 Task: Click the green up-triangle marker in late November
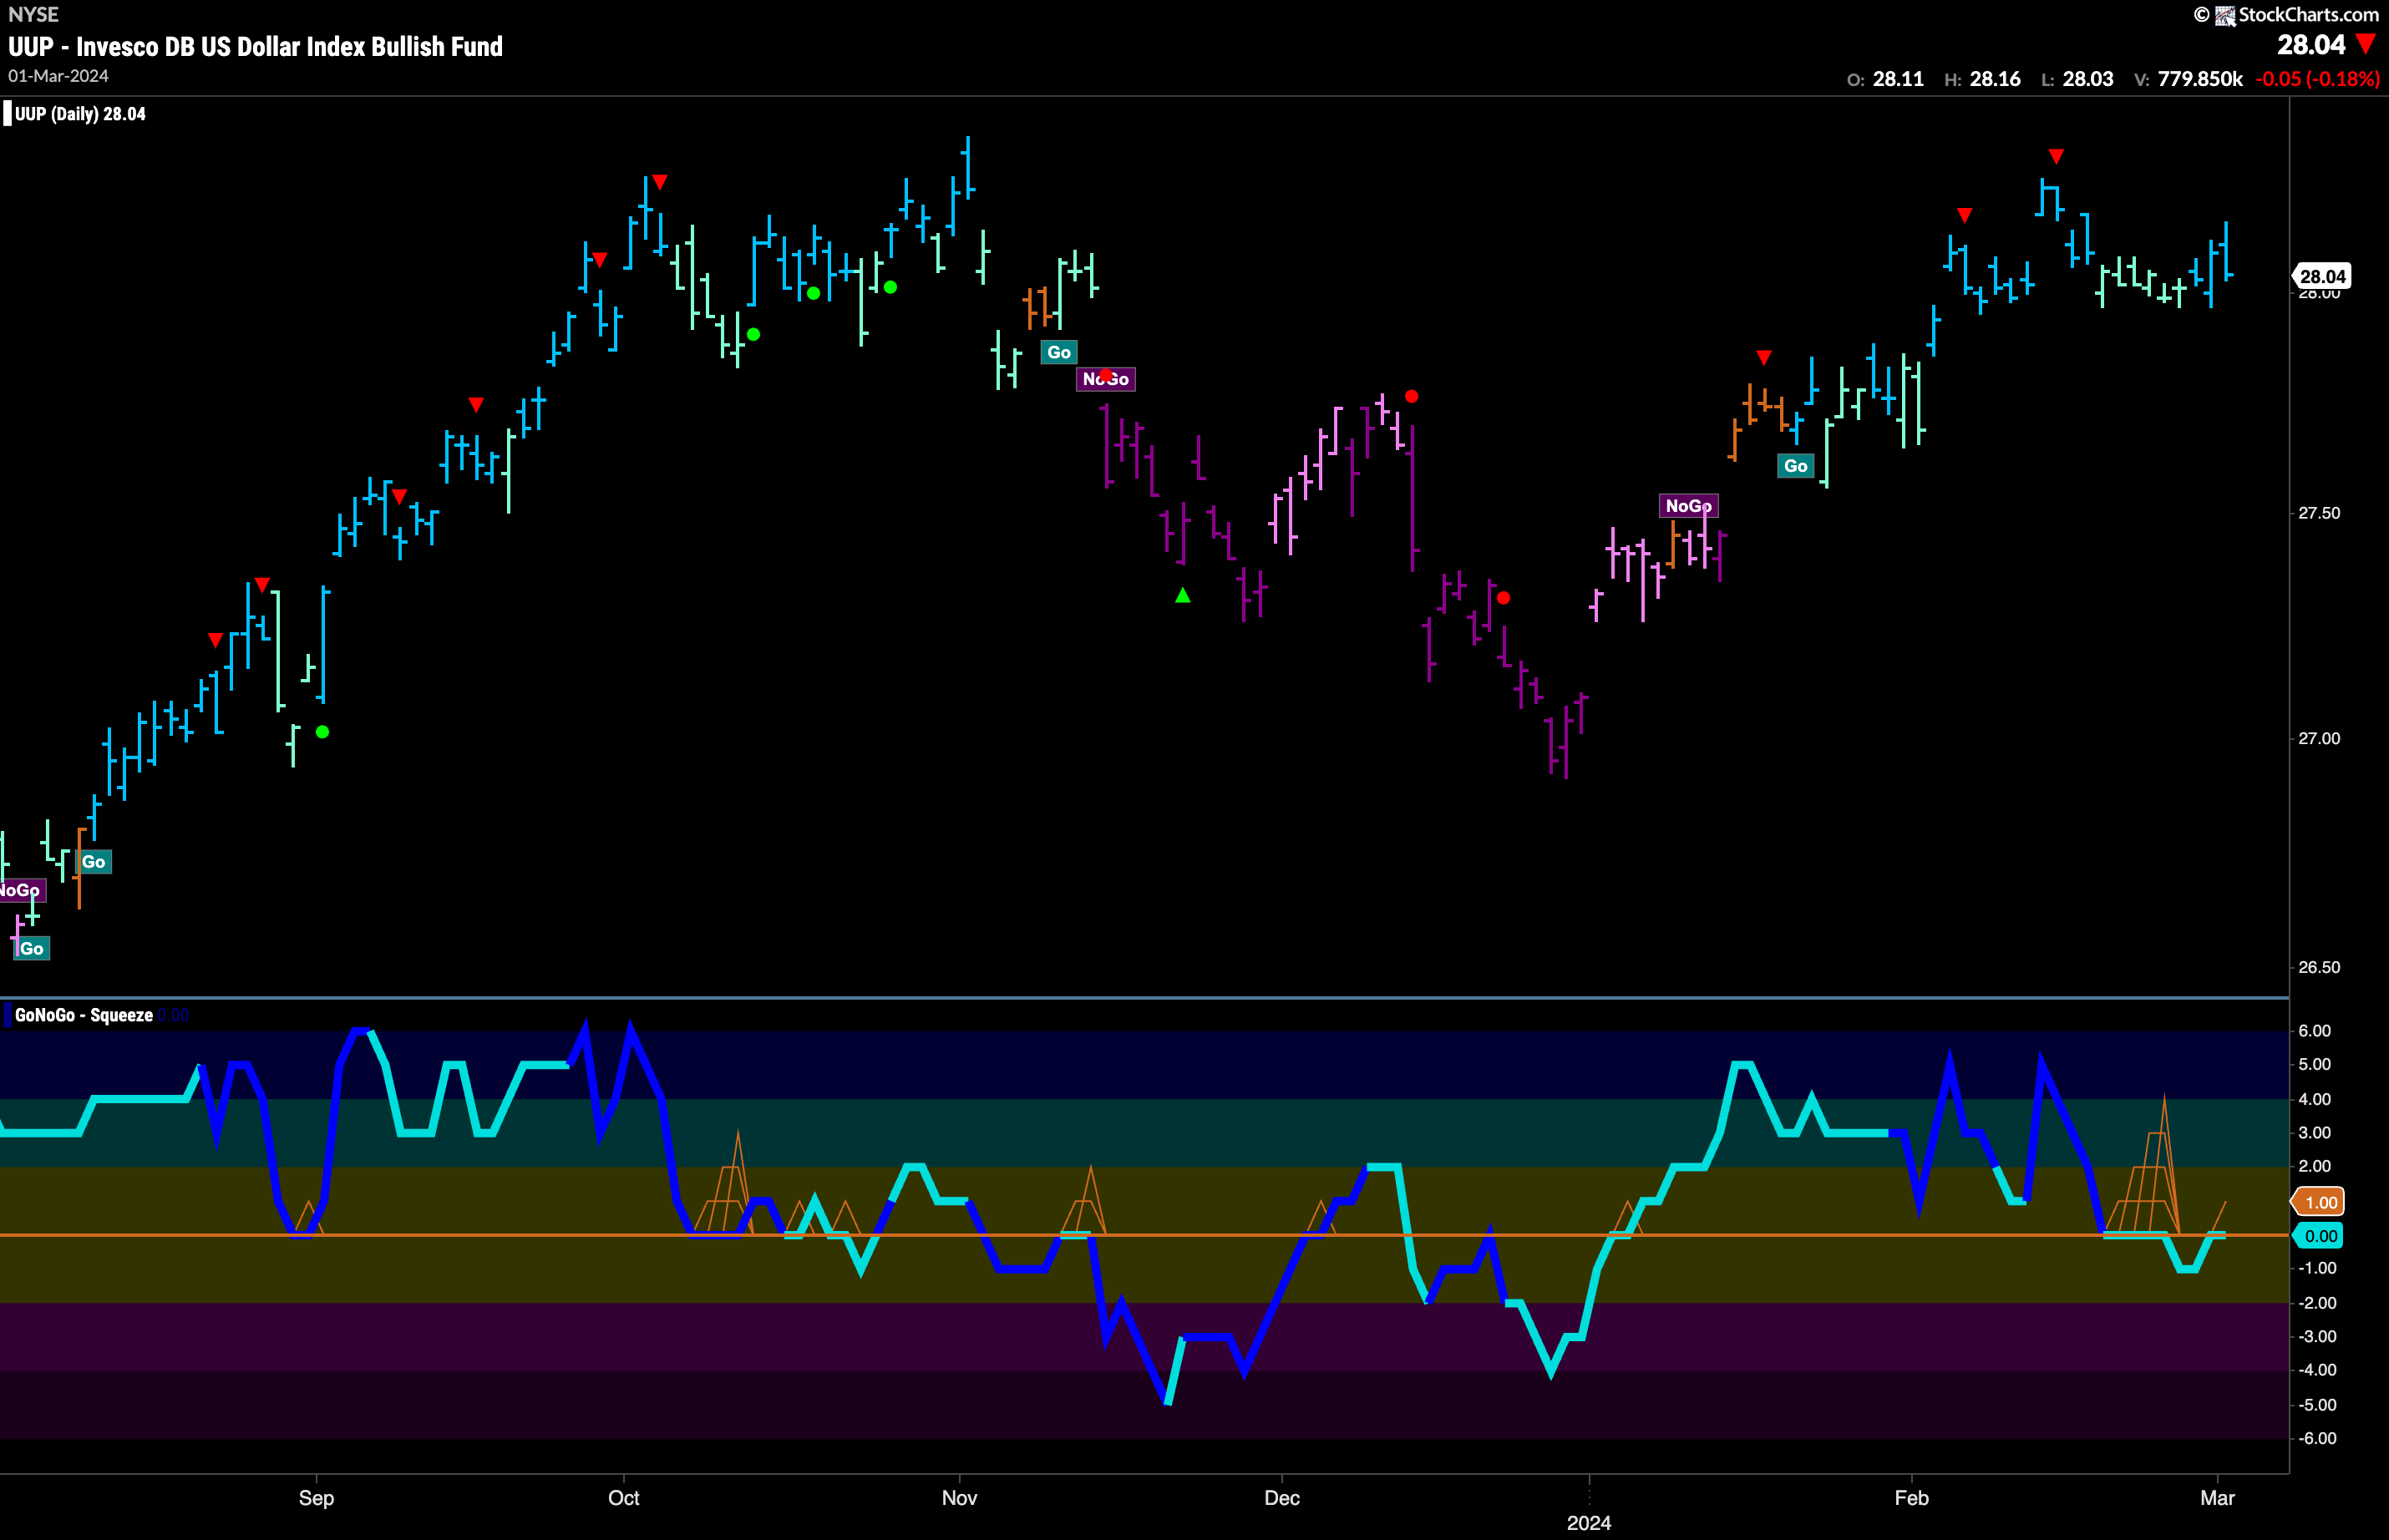[1183, 595]
